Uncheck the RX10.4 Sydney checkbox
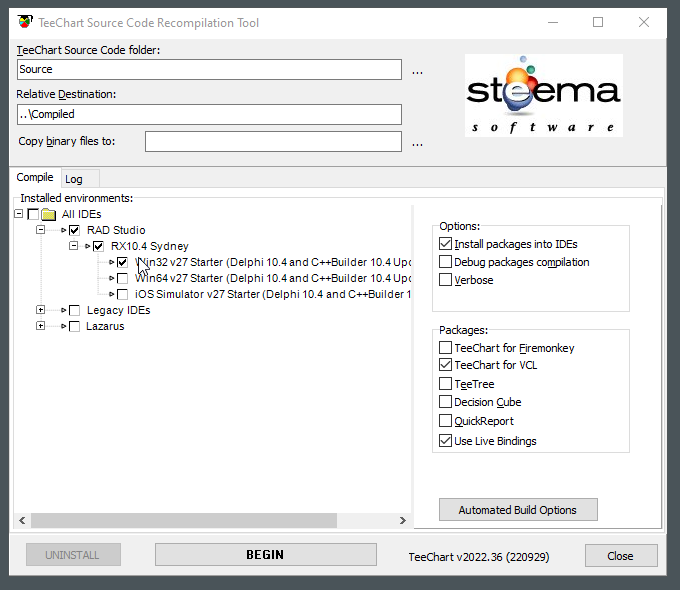 click(x=98, y=246)
